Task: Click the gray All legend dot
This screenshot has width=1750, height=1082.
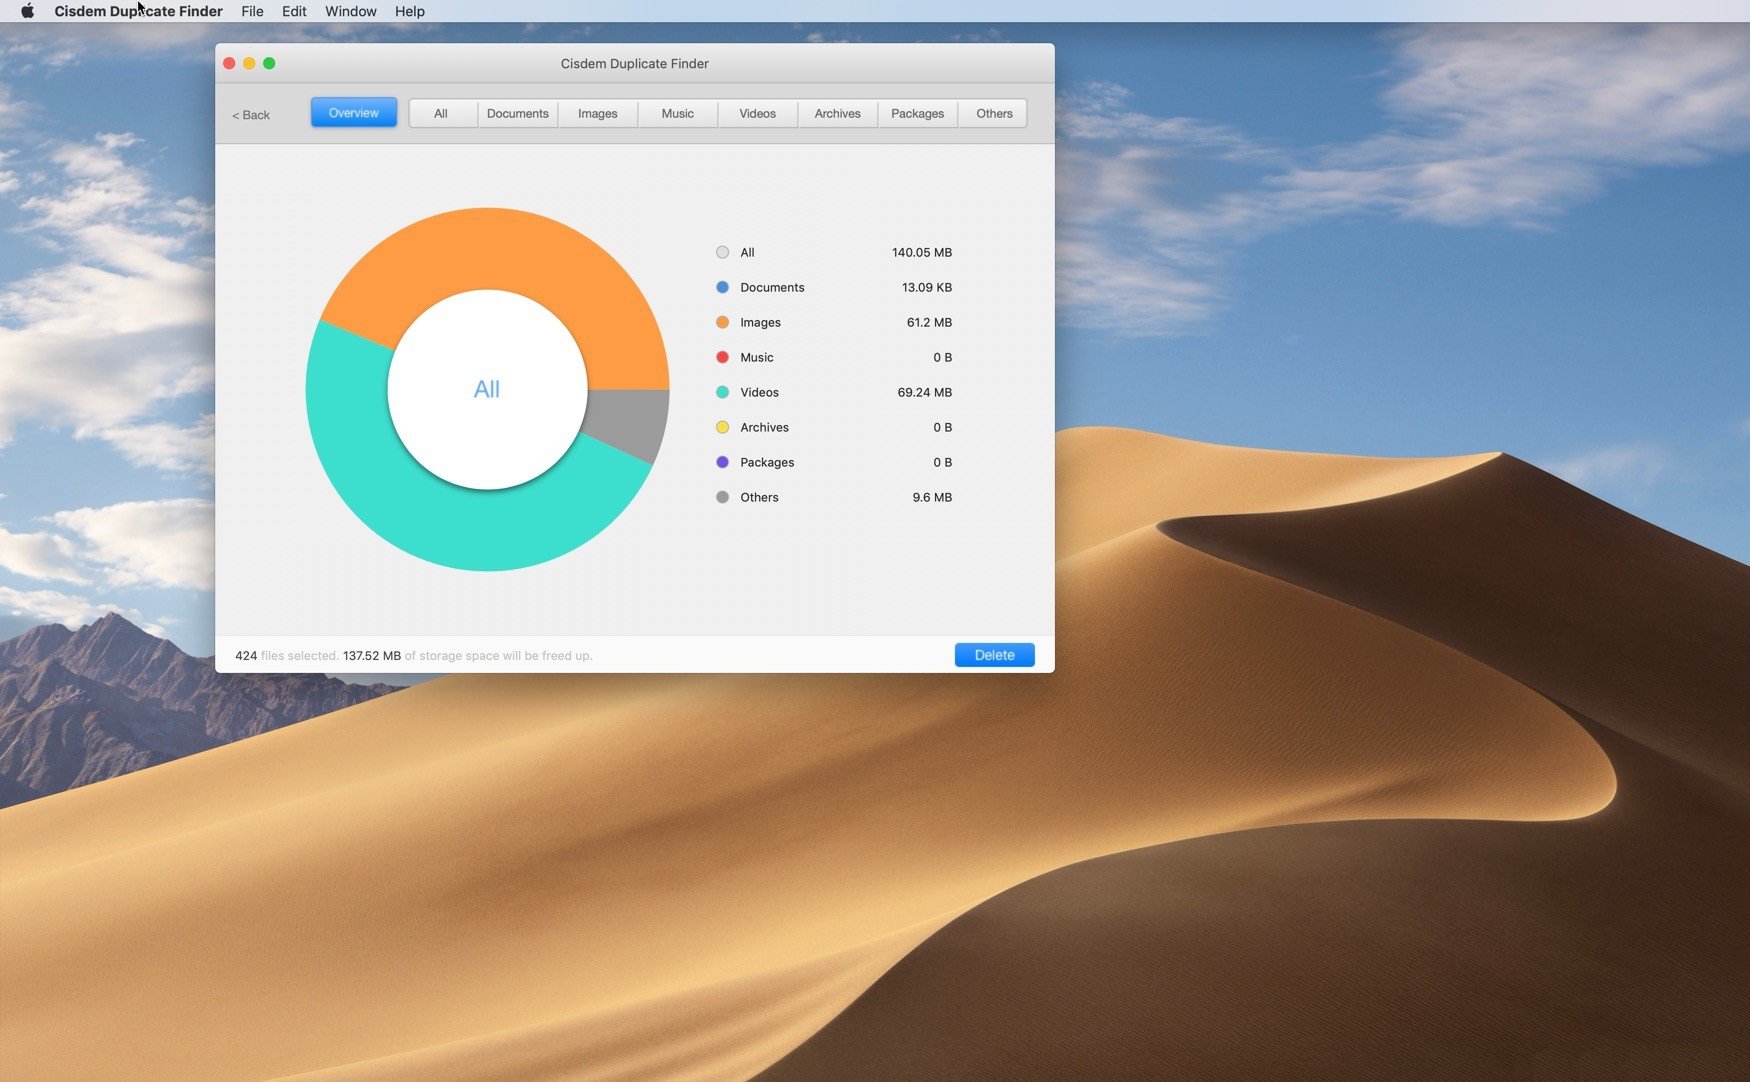Action: 722,252
